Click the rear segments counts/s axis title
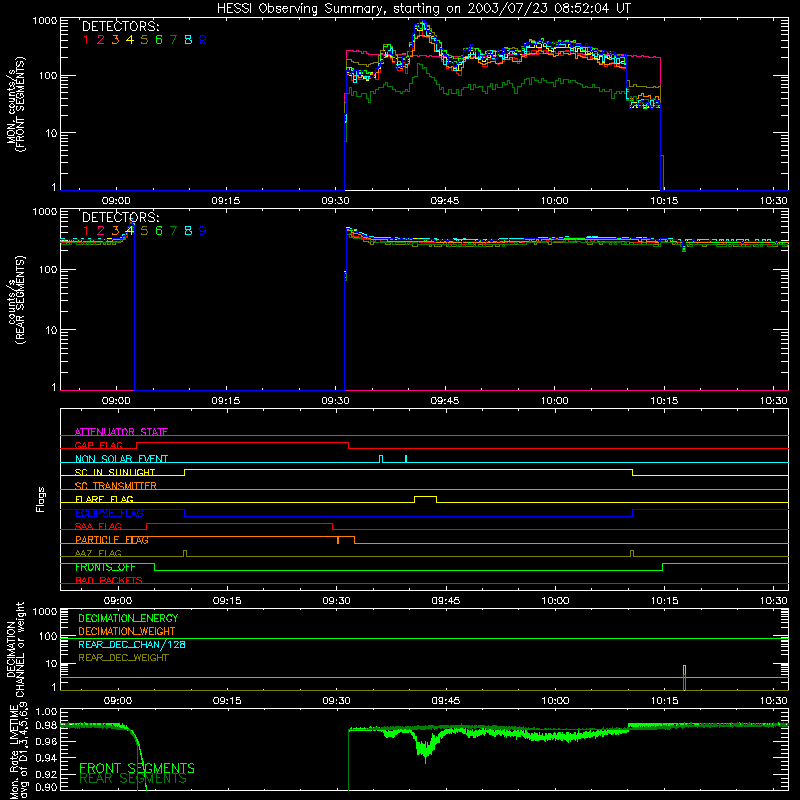 15,300
